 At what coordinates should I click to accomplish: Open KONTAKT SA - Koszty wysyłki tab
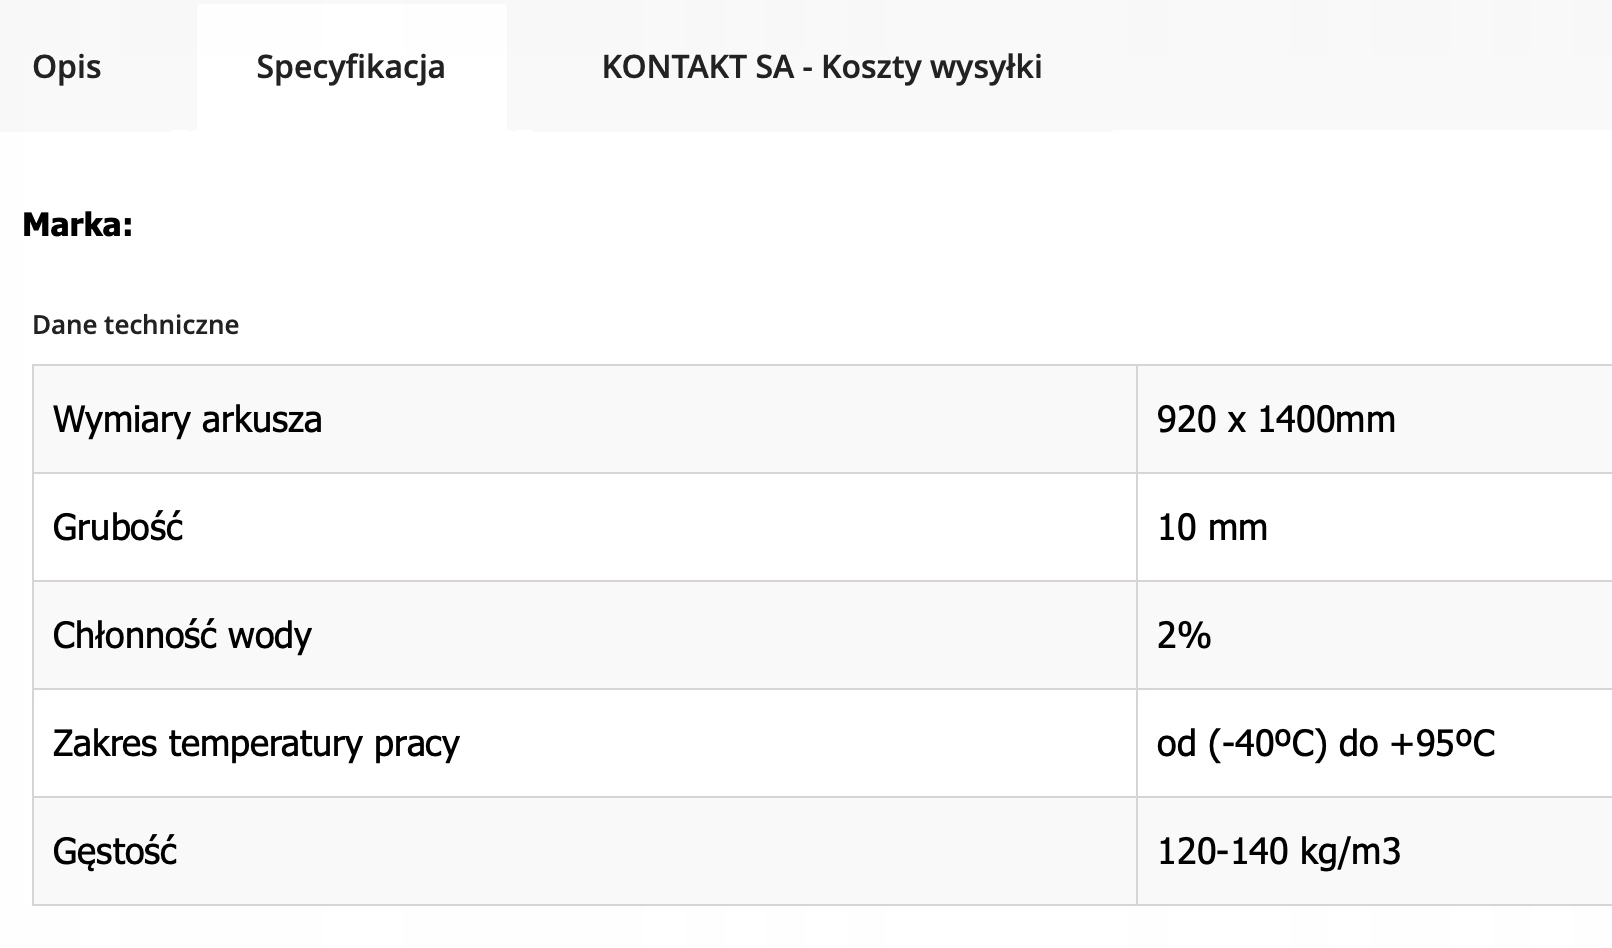pyautogui.click(x=821, y=67)
